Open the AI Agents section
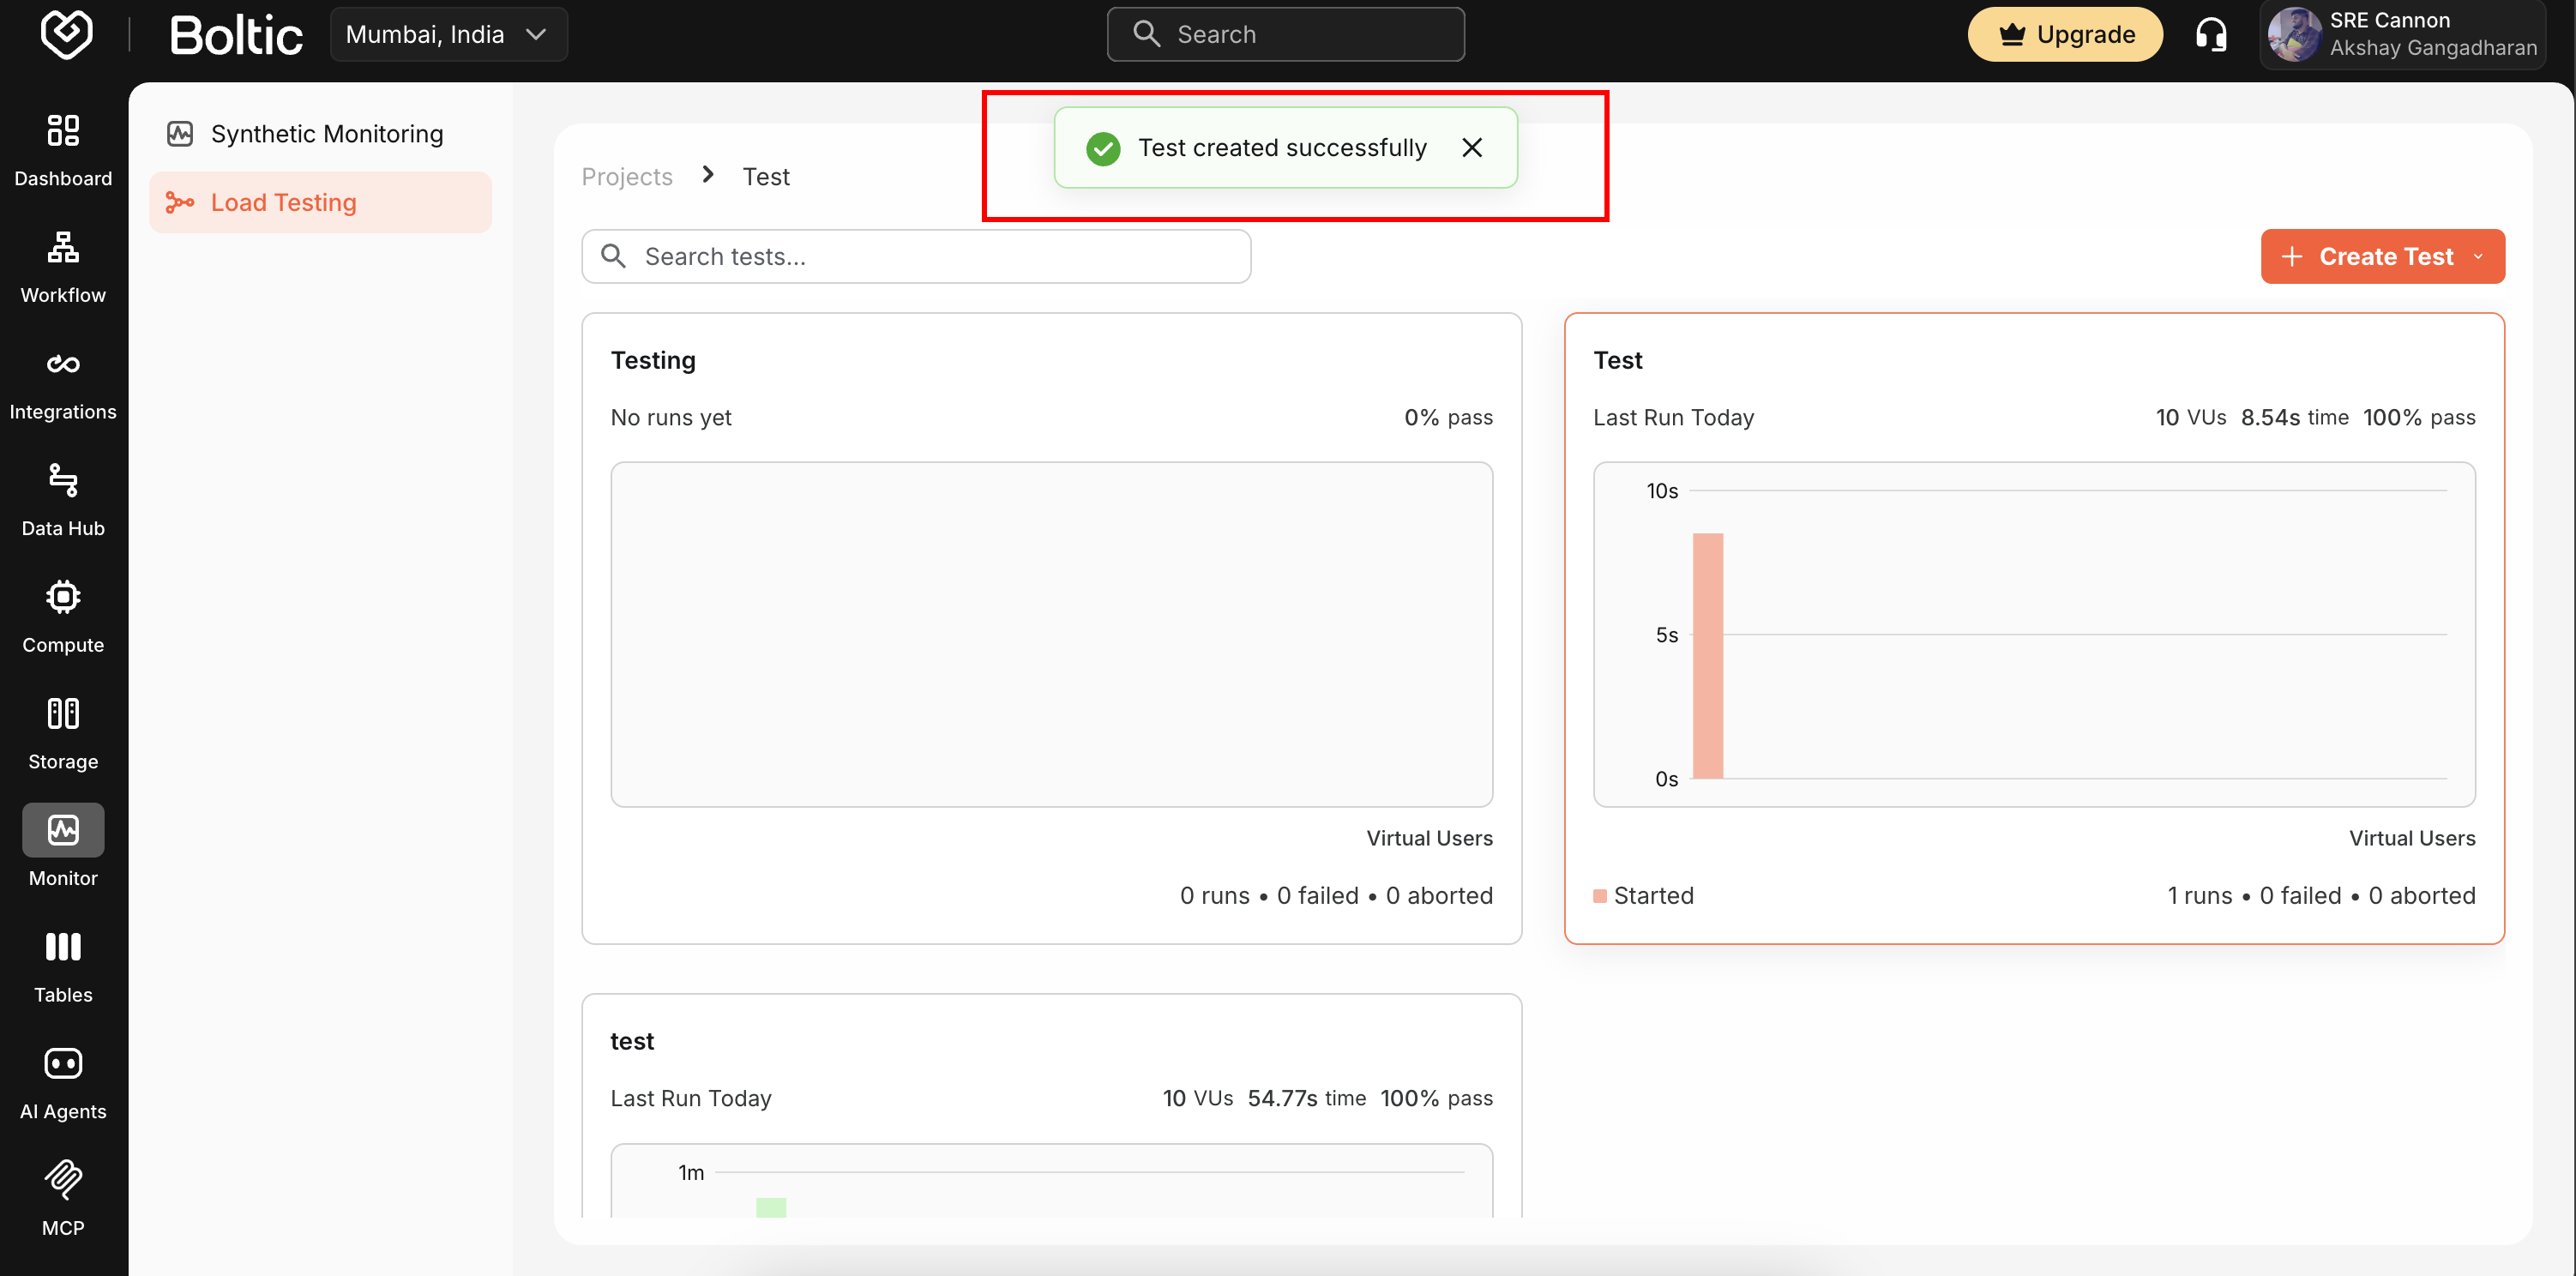 click(x=63, y=1080)
